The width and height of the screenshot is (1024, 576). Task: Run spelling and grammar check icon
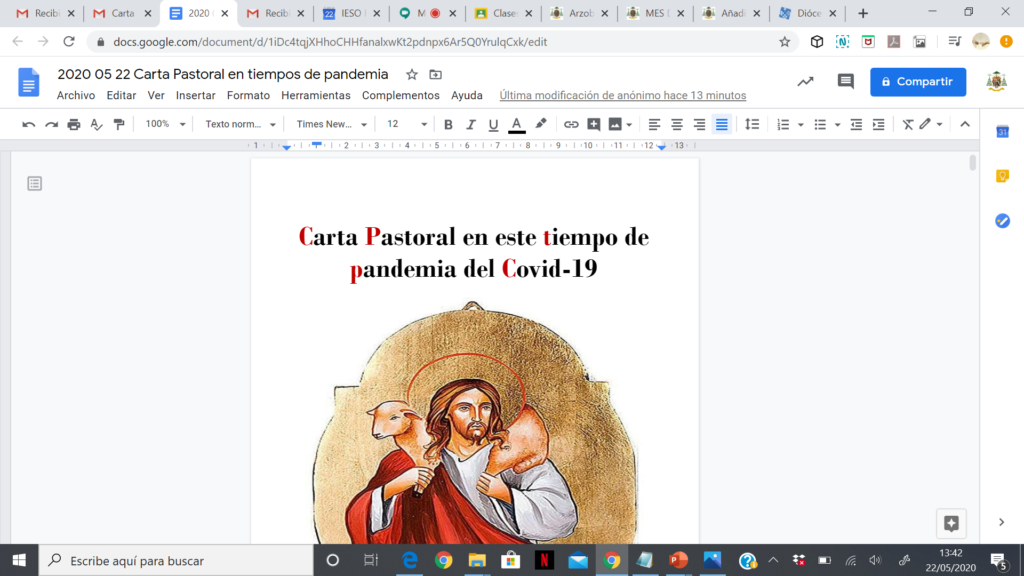(96, 124)
